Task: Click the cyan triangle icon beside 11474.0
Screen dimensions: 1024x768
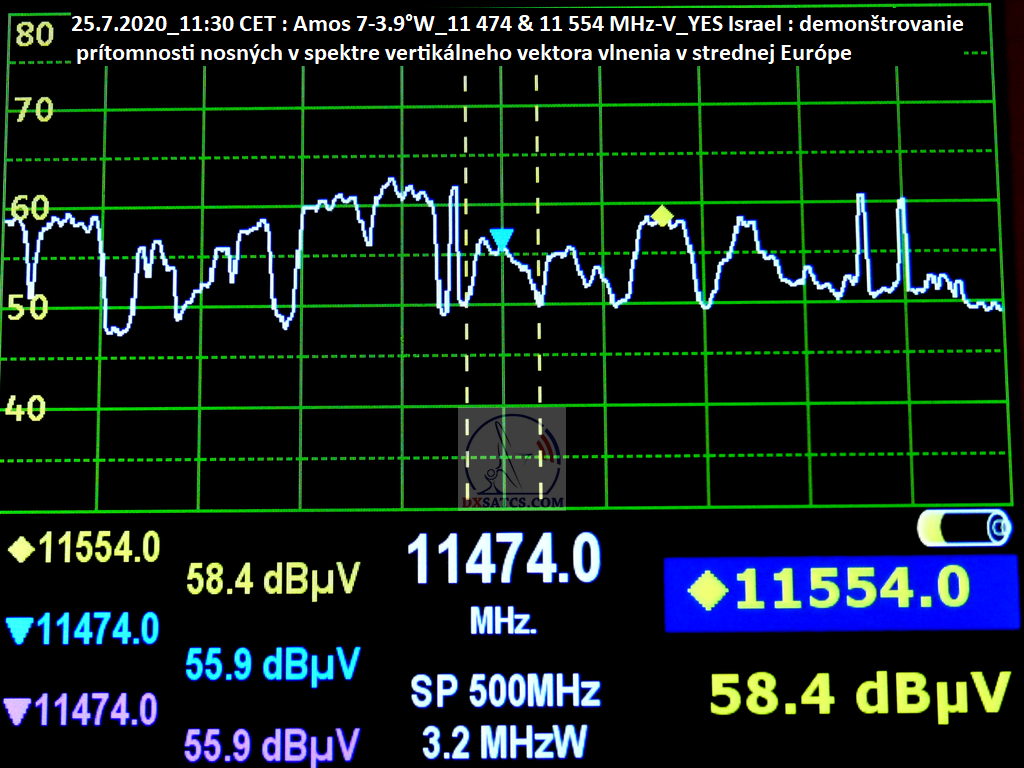Action: [19, 631]
